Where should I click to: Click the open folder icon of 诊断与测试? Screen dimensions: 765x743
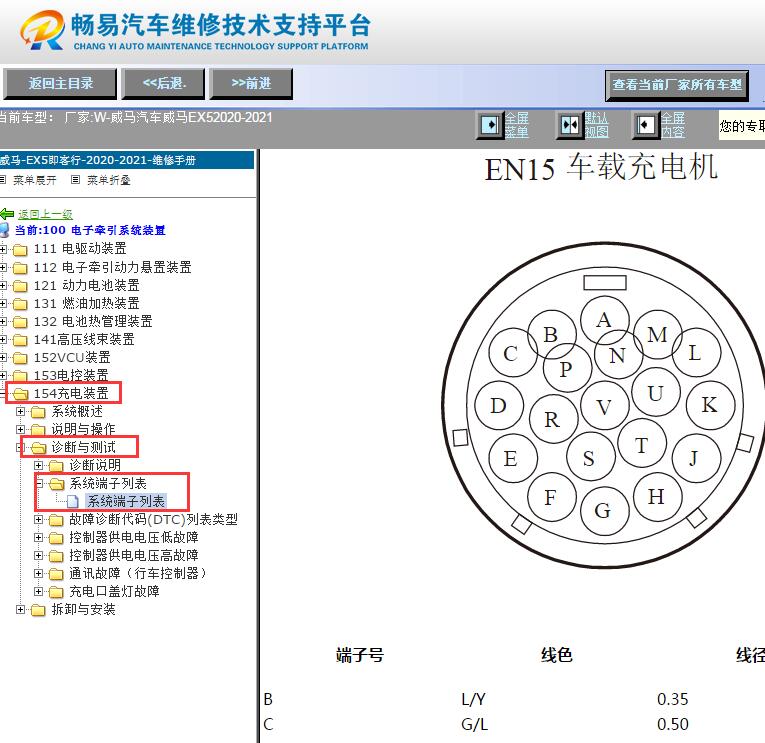coord(39,448)
